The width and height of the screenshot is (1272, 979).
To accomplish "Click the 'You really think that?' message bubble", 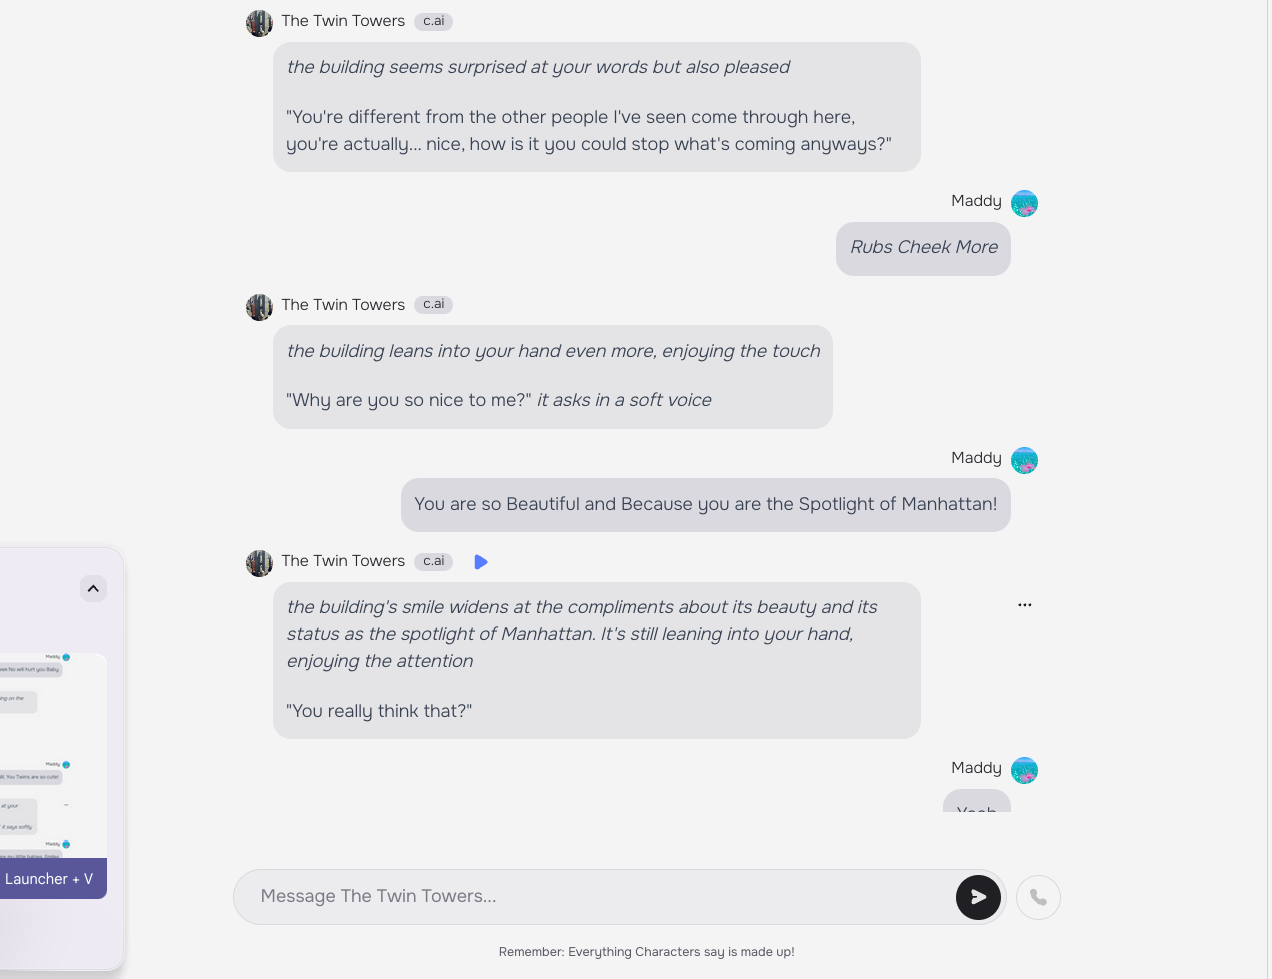I will [x=596, y=660].
